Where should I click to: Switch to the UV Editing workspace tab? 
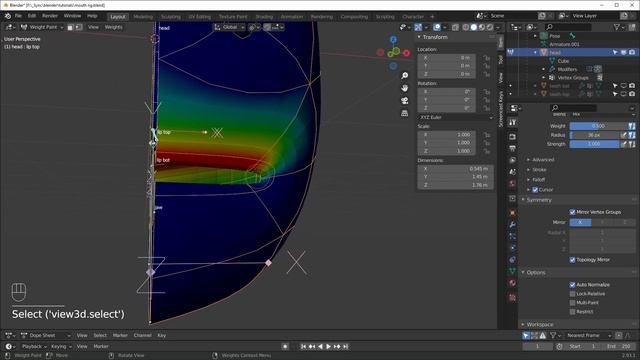(x=199, y=17)
